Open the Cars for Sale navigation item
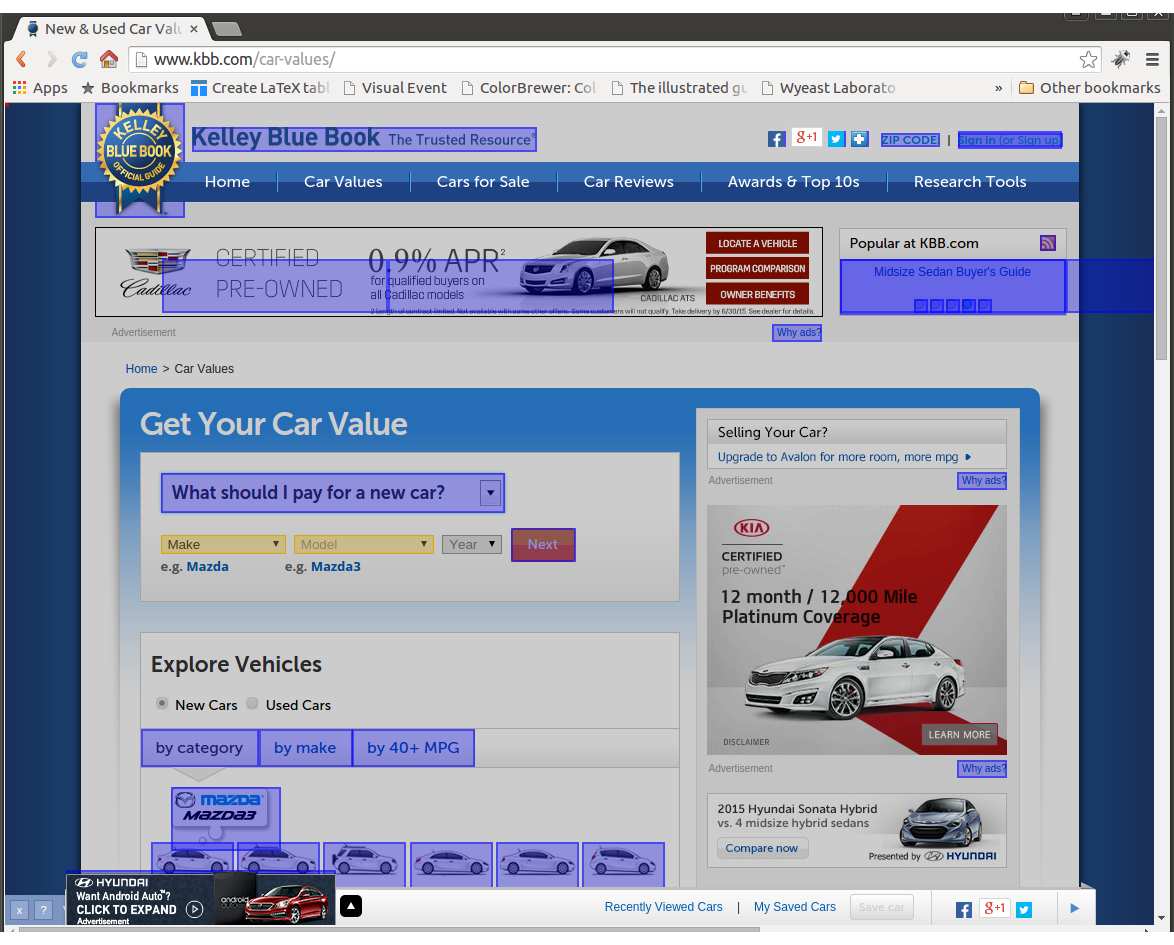 pyautogui.click(x=483, y=182)
